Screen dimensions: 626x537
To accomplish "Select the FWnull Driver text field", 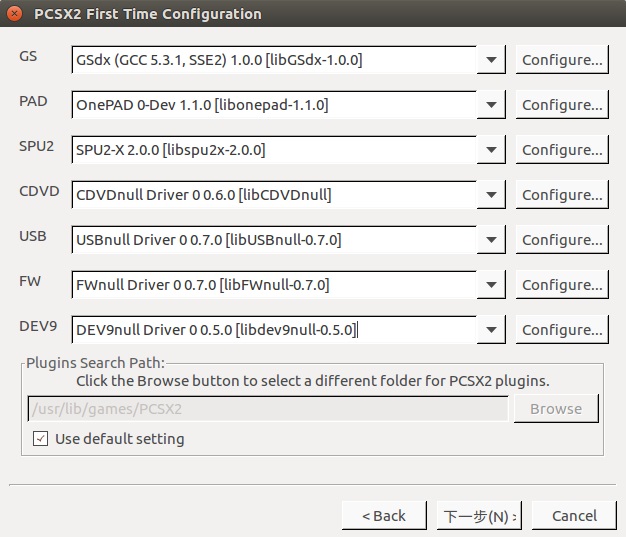I will (x=274, y=285).
